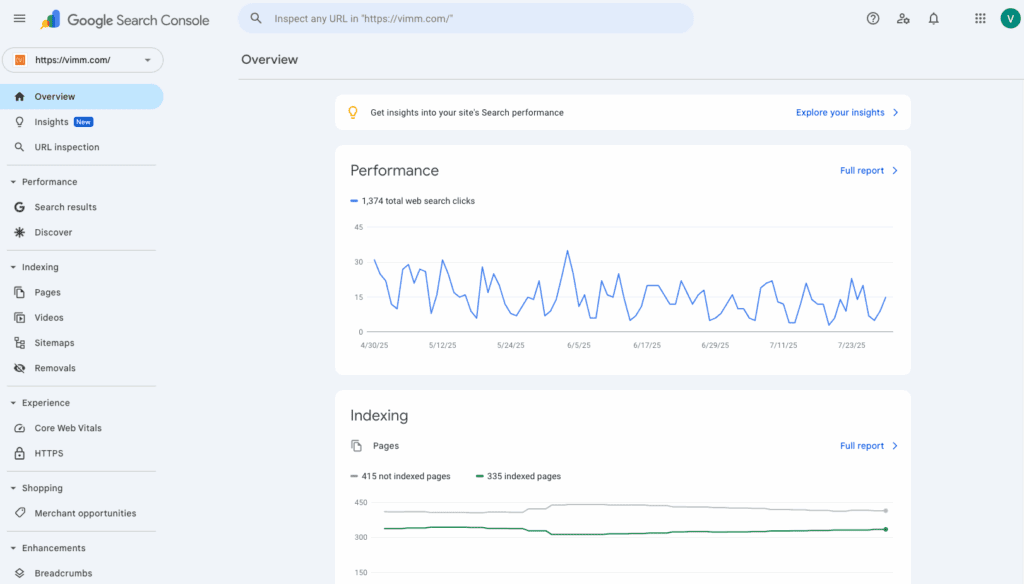Collapse the Experience sidebar section
This screenshot has height=584, width=1024.
coord(13,403)
